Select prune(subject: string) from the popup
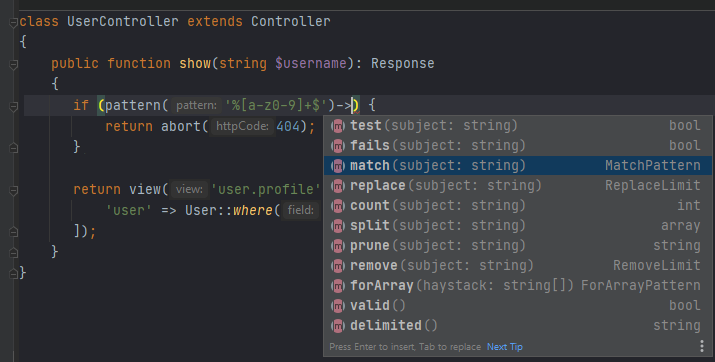 tap(518, 246)
